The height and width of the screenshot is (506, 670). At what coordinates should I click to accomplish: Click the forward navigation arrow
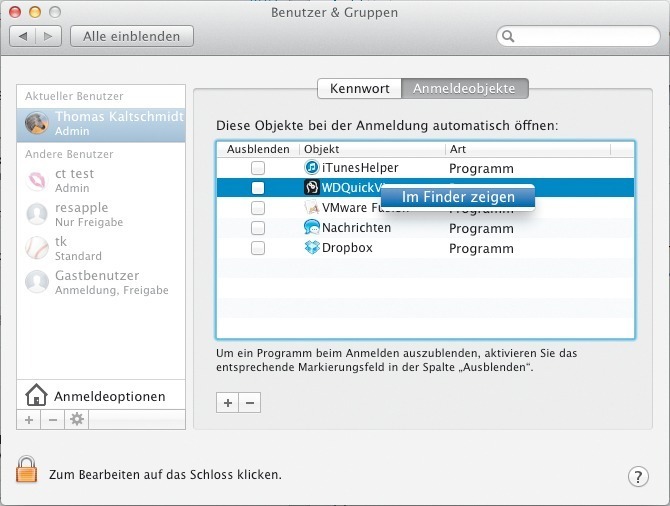click(x=48, y=36)
